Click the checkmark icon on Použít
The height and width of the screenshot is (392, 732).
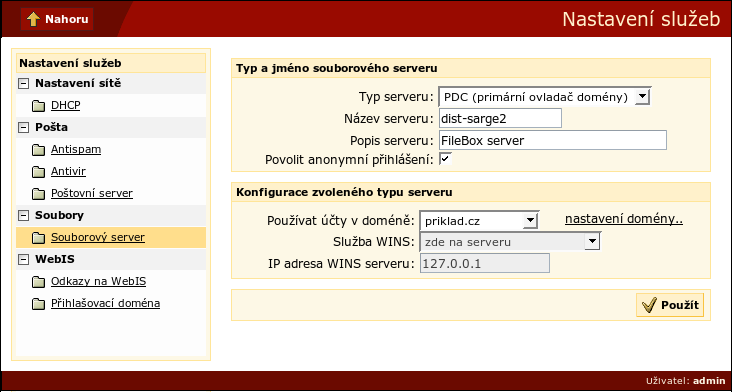point(649,305)
